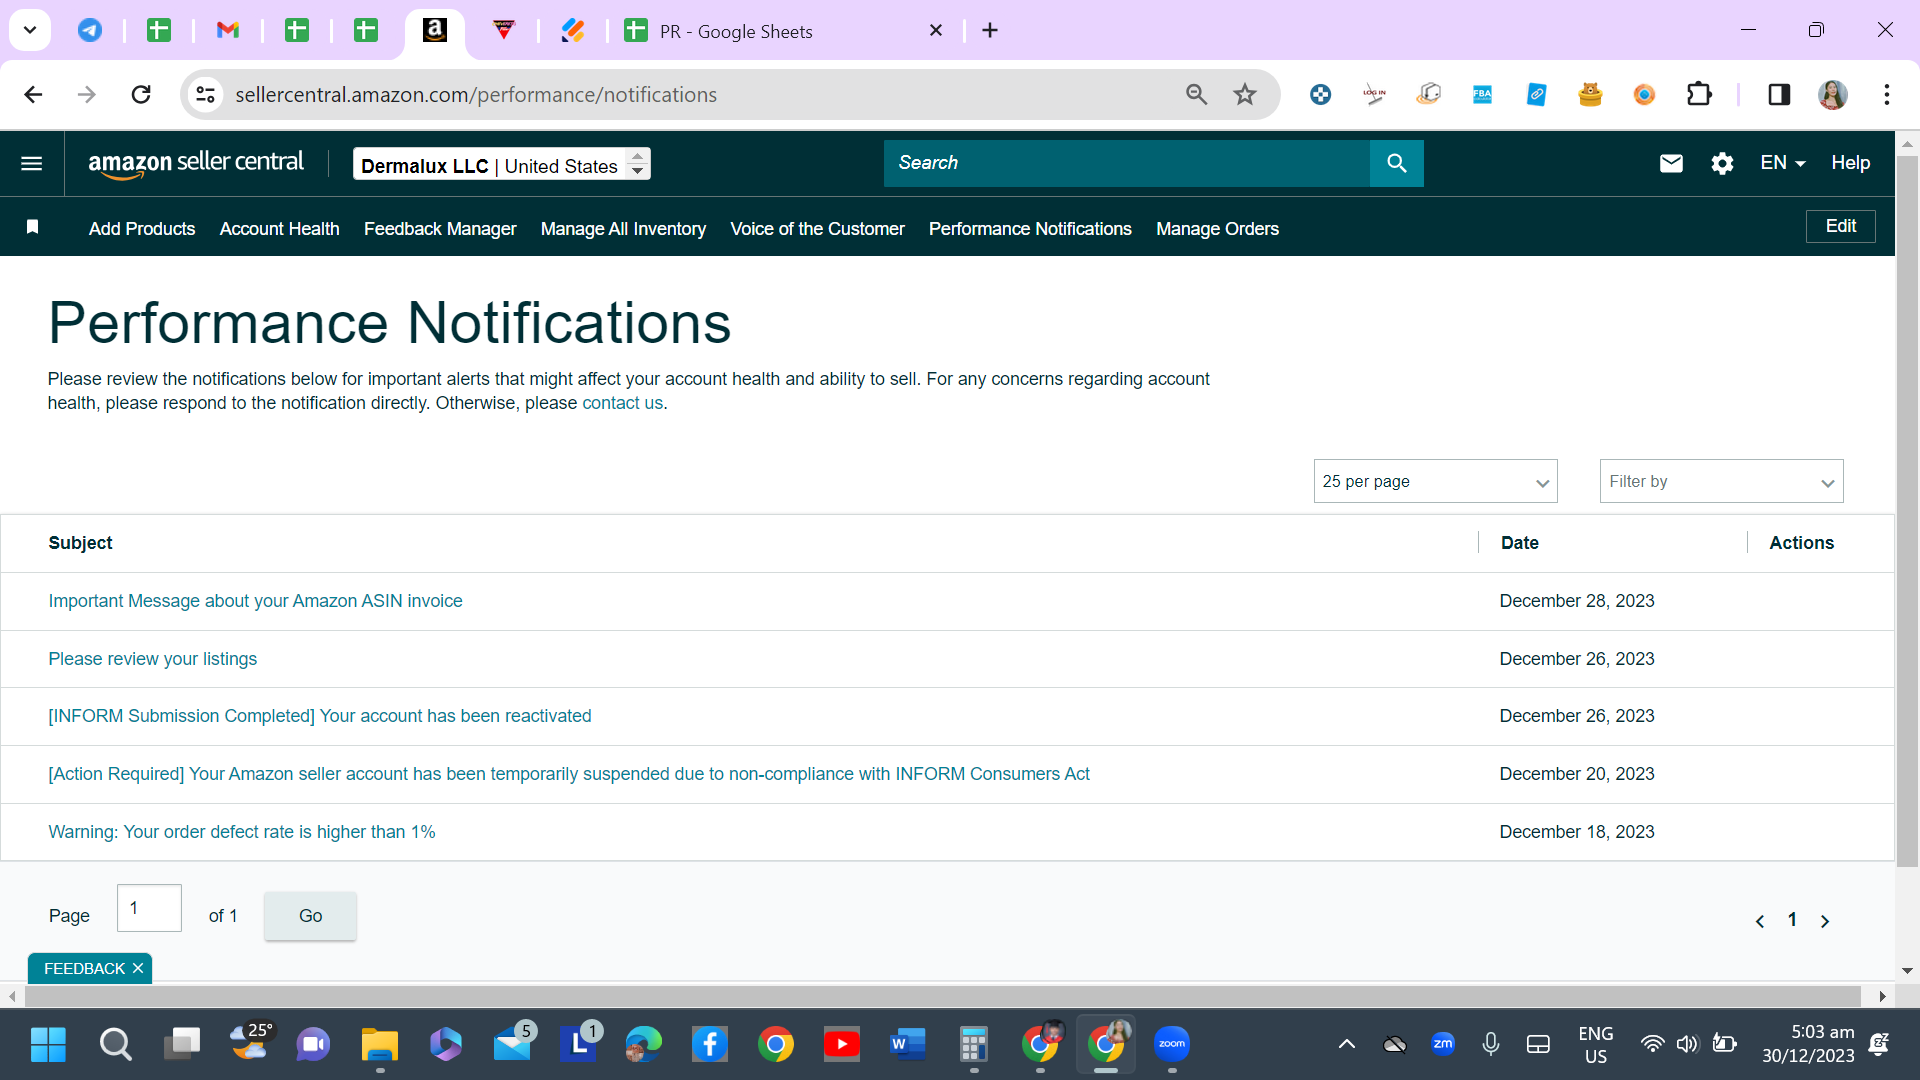The height and width of the screenshot is (1080, 1920).
Task: Open the Zoom app in taskbar
Action: pyautogui.click(x=1172, y=1045)
